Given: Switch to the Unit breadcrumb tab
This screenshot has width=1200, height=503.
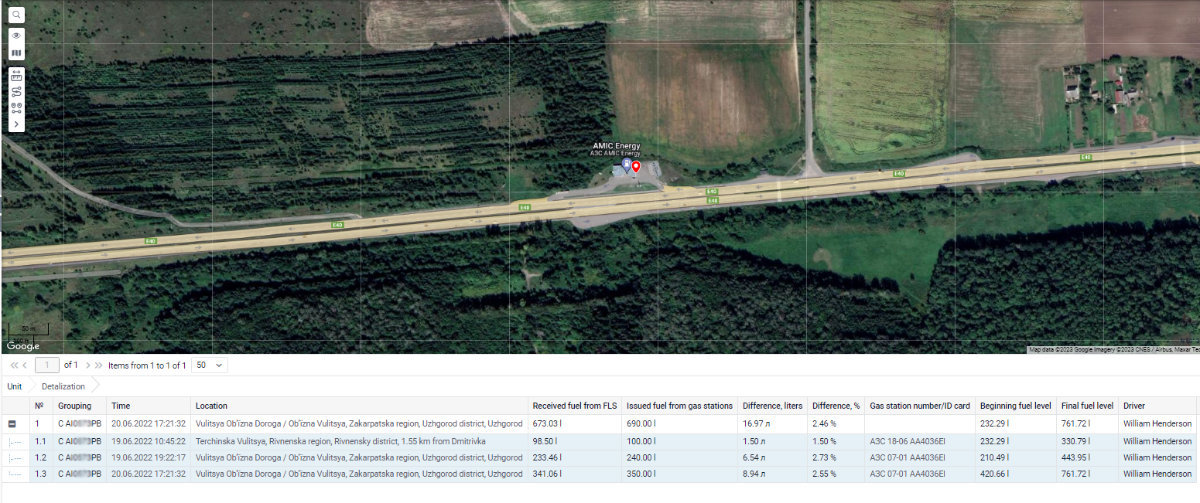Looking at the screenshot, I should click(x=15, y=386).
